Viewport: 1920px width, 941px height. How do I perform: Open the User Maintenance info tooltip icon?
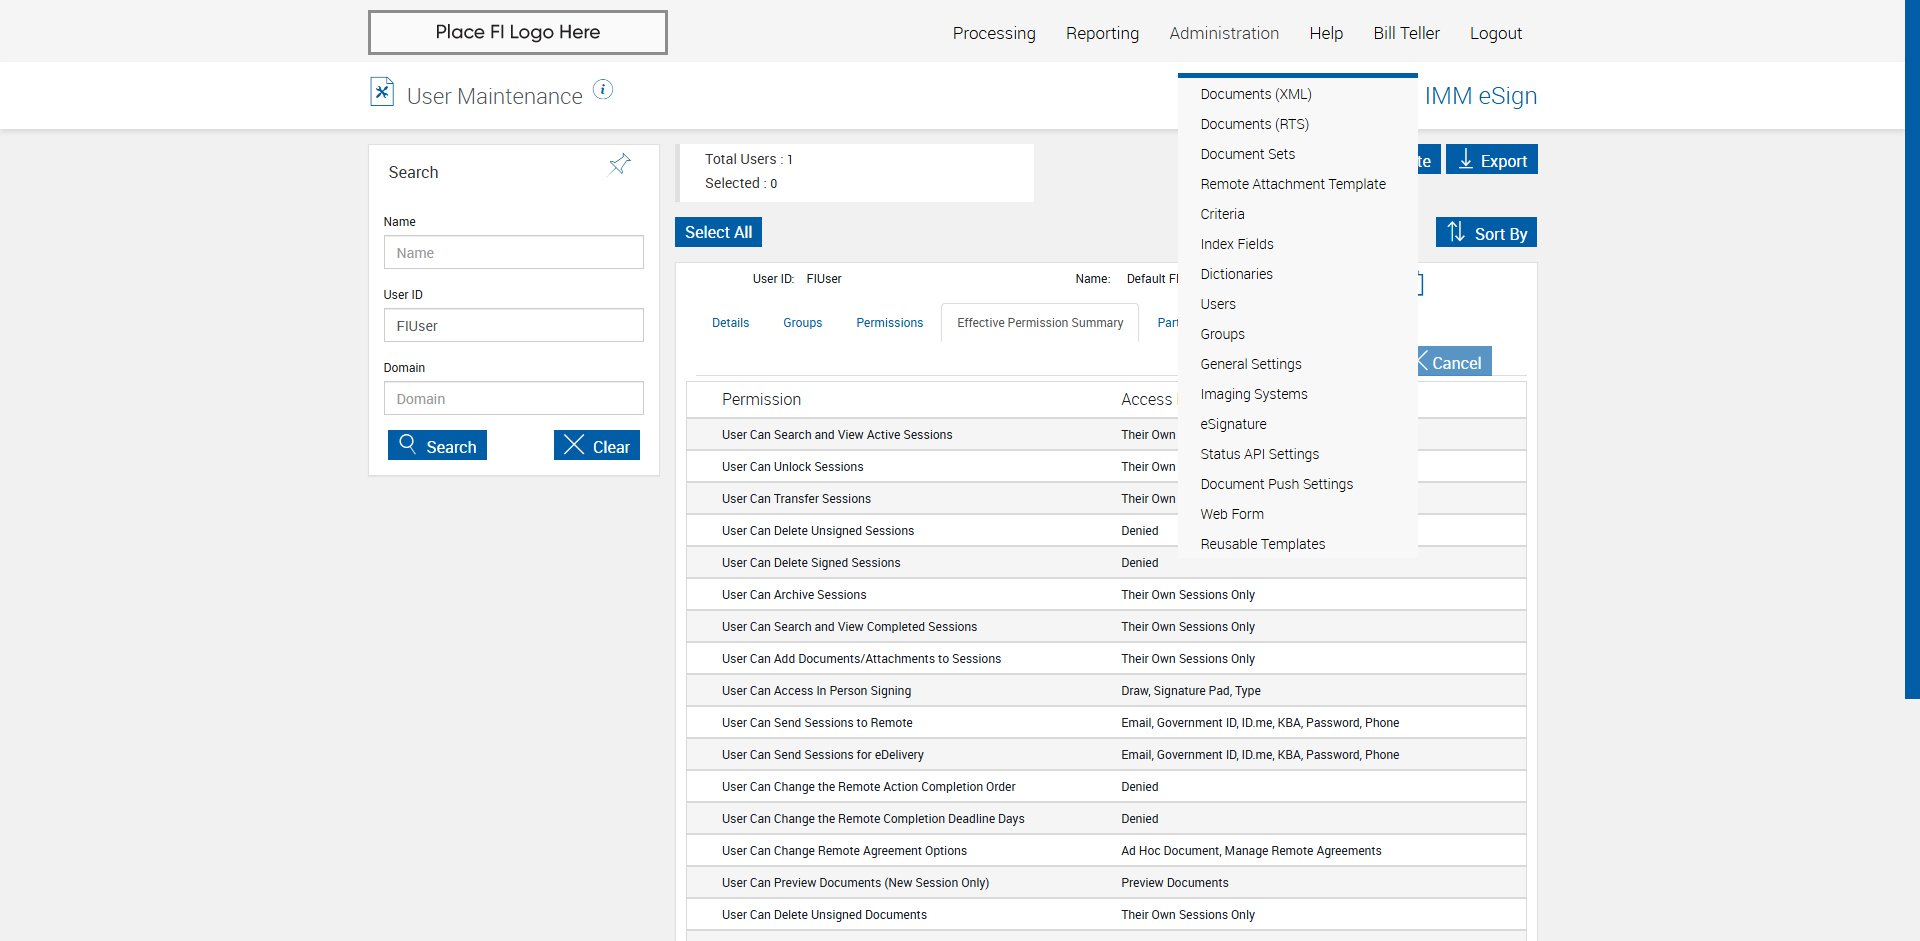(x=603, y=90)
